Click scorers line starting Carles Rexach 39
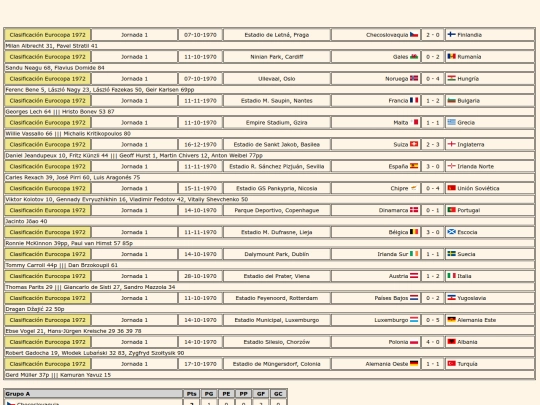The height and width of the screenshot is (405, 540). [x=73, y=177]
